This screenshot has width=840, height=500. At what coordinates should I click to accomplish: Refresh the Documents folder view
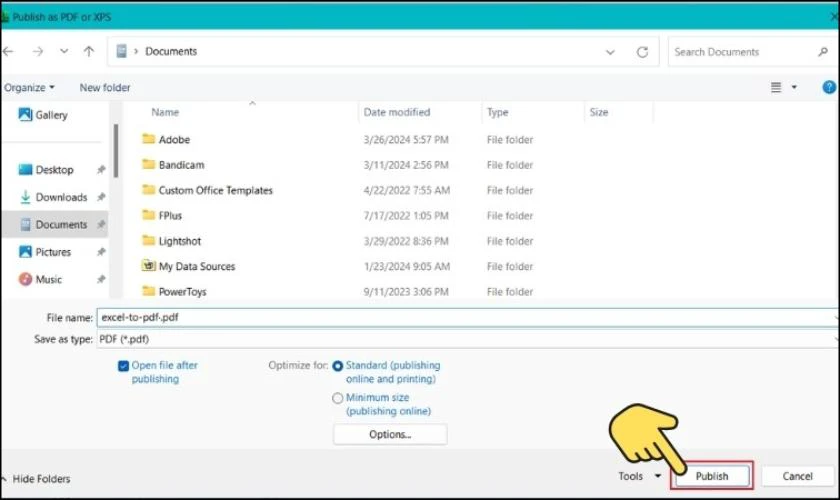pyautogui.click(x=642, y=52)
